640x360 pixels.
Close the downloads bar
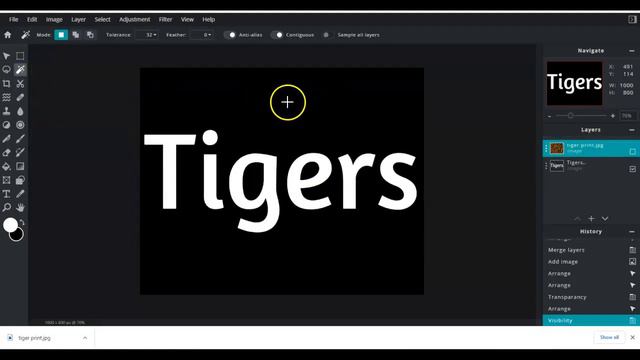click(632, 338)
